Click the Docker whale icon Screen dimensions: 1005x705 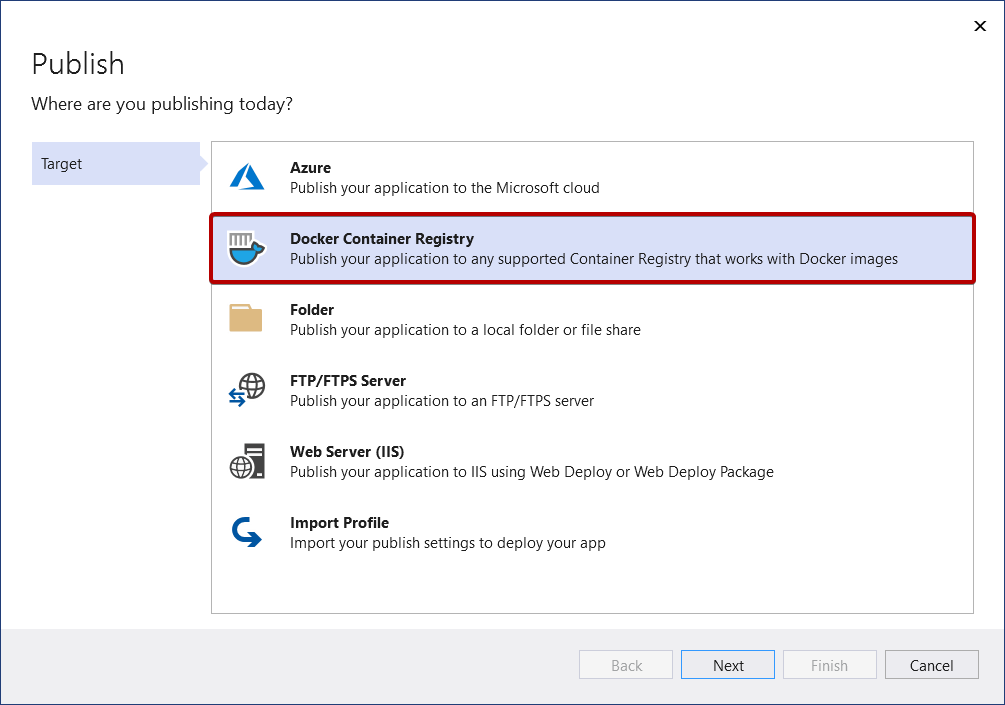click(x=247, y=248)
